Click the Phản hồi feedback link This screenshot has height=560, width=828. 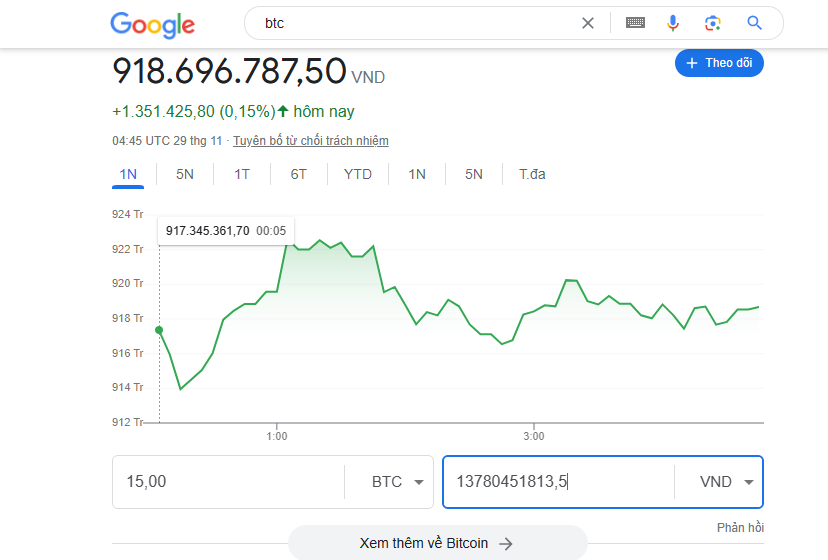(740, 527)
